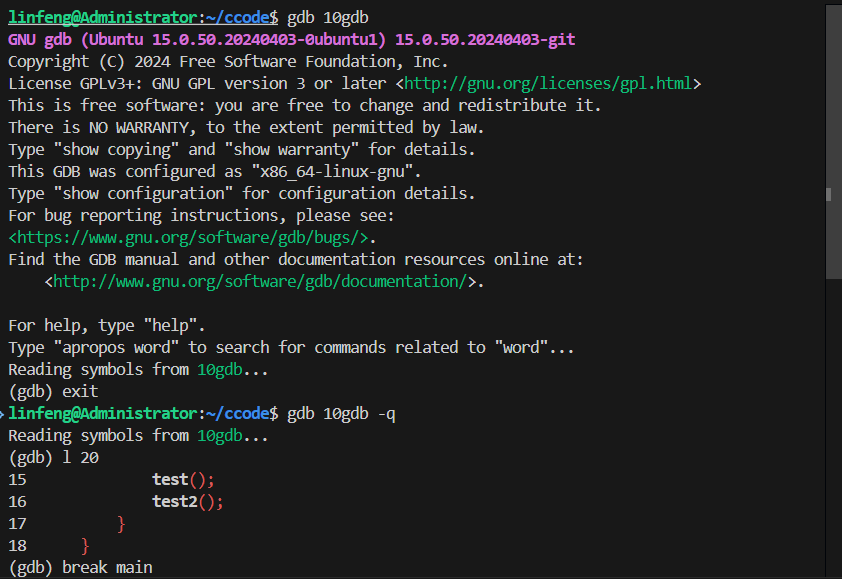Click the GNU gdb version header line

tap(292, 40)
